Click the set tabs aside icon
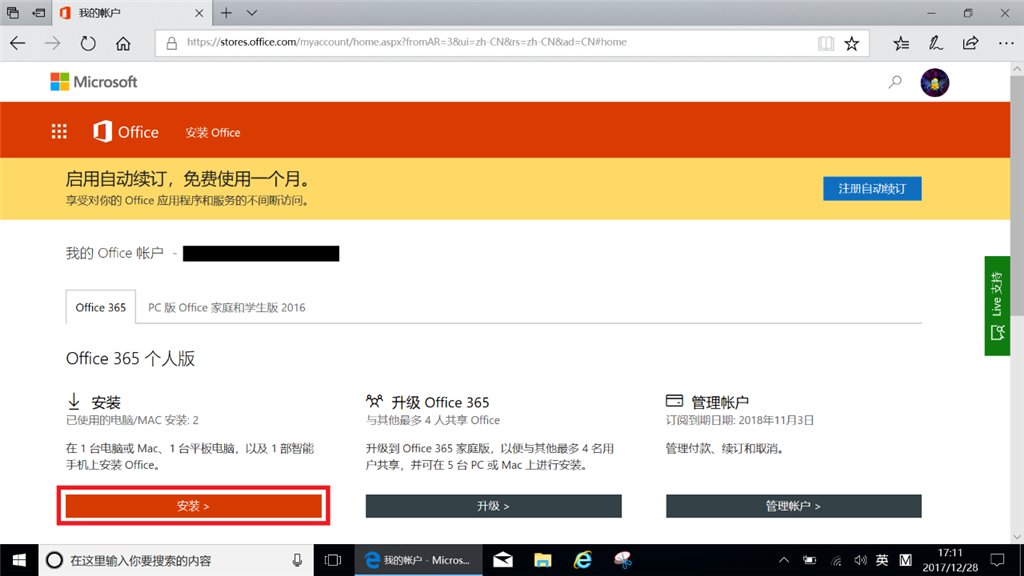Screen dimensions: 1024x576 [39, 13]
